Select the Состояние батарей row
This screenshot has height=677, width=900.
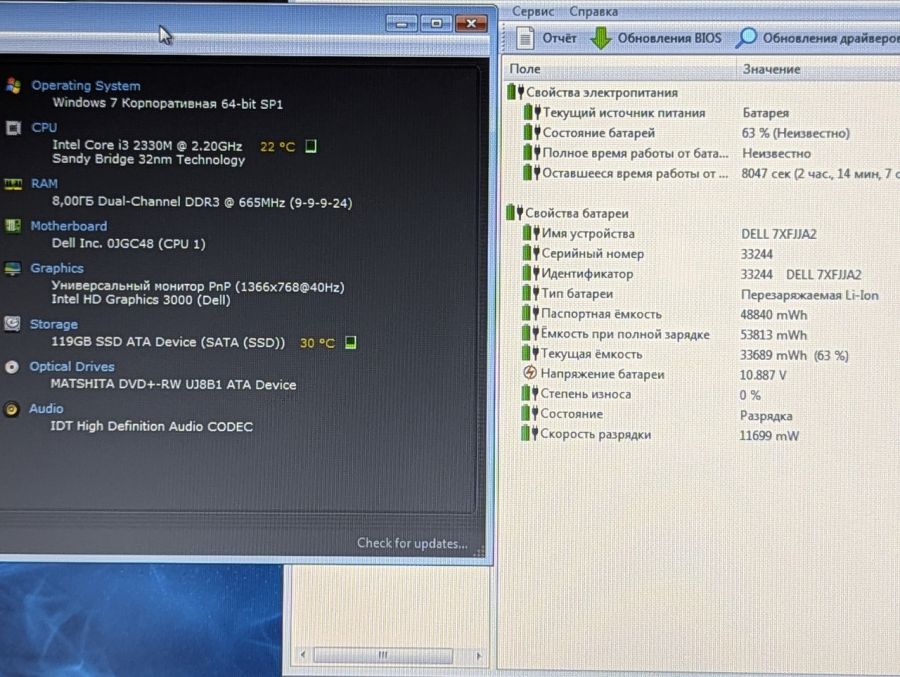712,133
